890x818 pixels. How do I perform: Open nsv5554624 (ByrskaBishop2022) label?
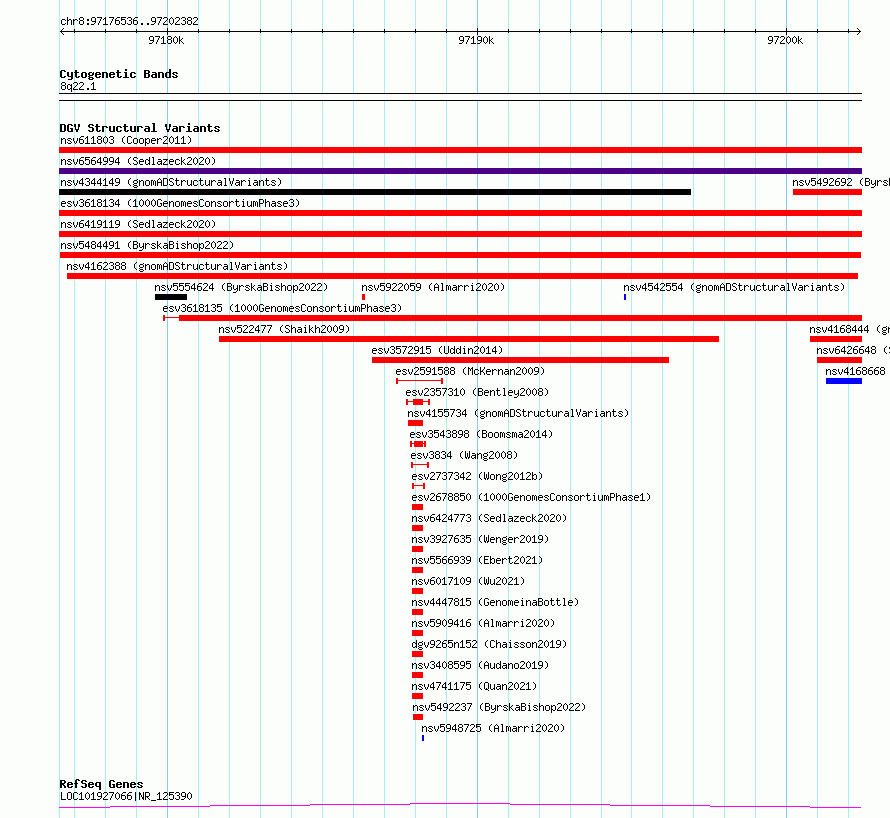tap(241, 287)
